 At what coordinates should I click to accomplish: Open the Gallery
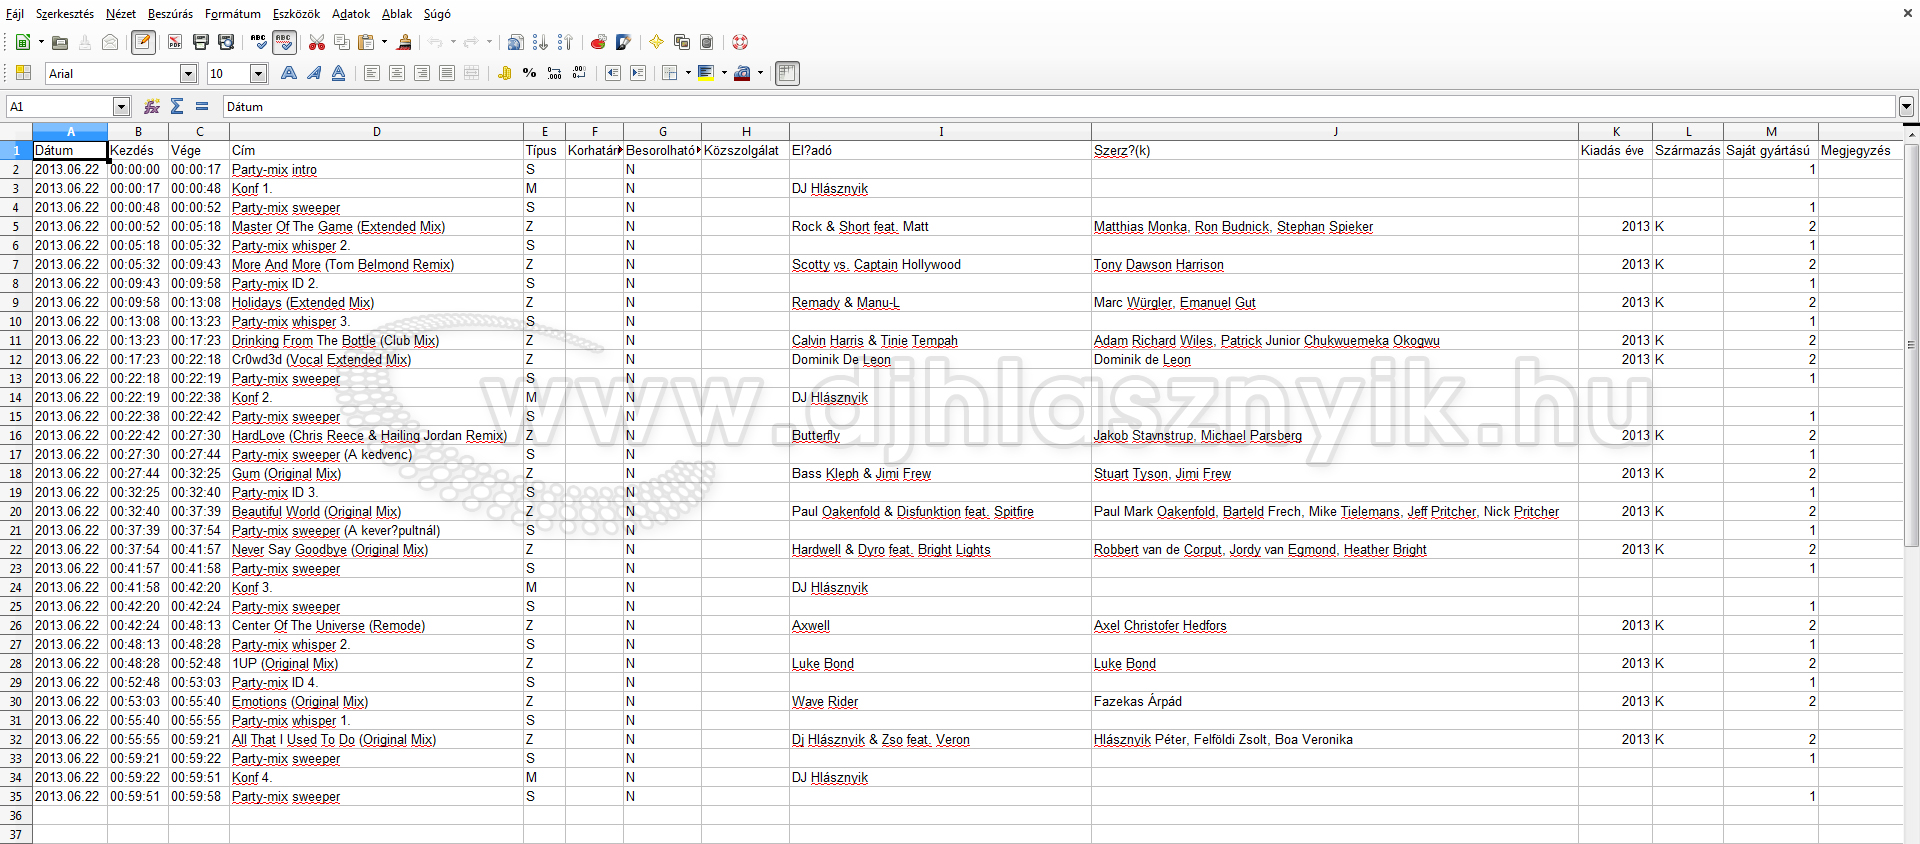[682, 42]
